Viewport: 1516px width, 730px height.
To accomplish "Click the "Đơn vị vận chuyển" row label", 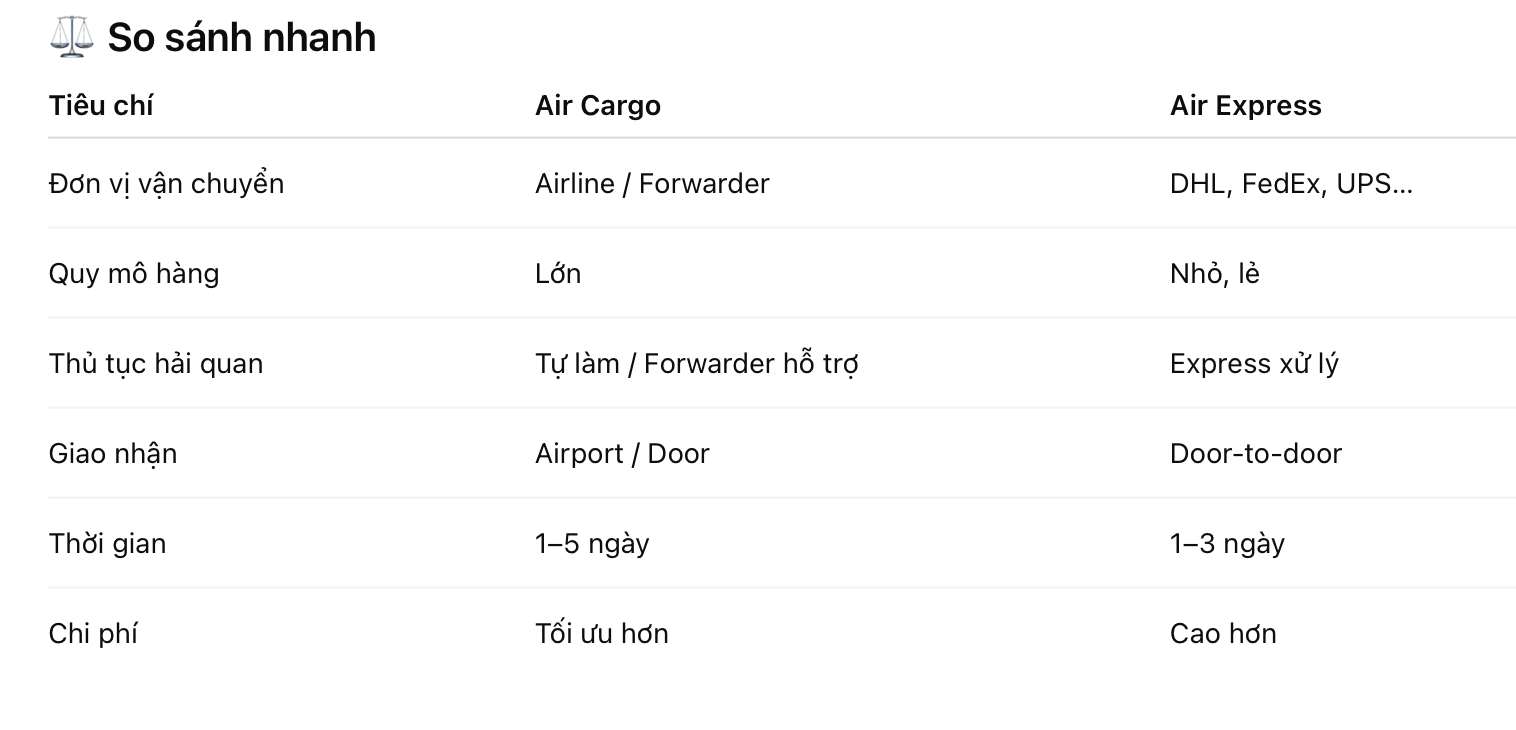I will pyautogui.click(x=166, y=184).
